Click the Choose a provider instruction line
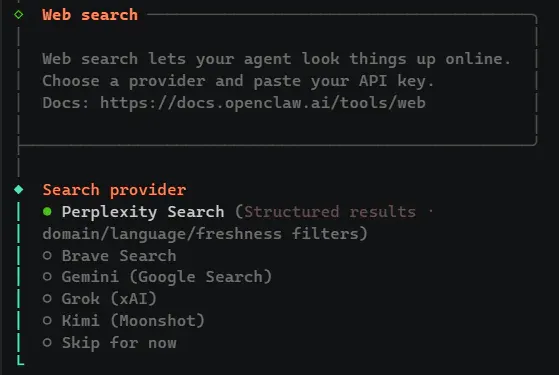This screenshot has width=559, height=375. [238, 81]
